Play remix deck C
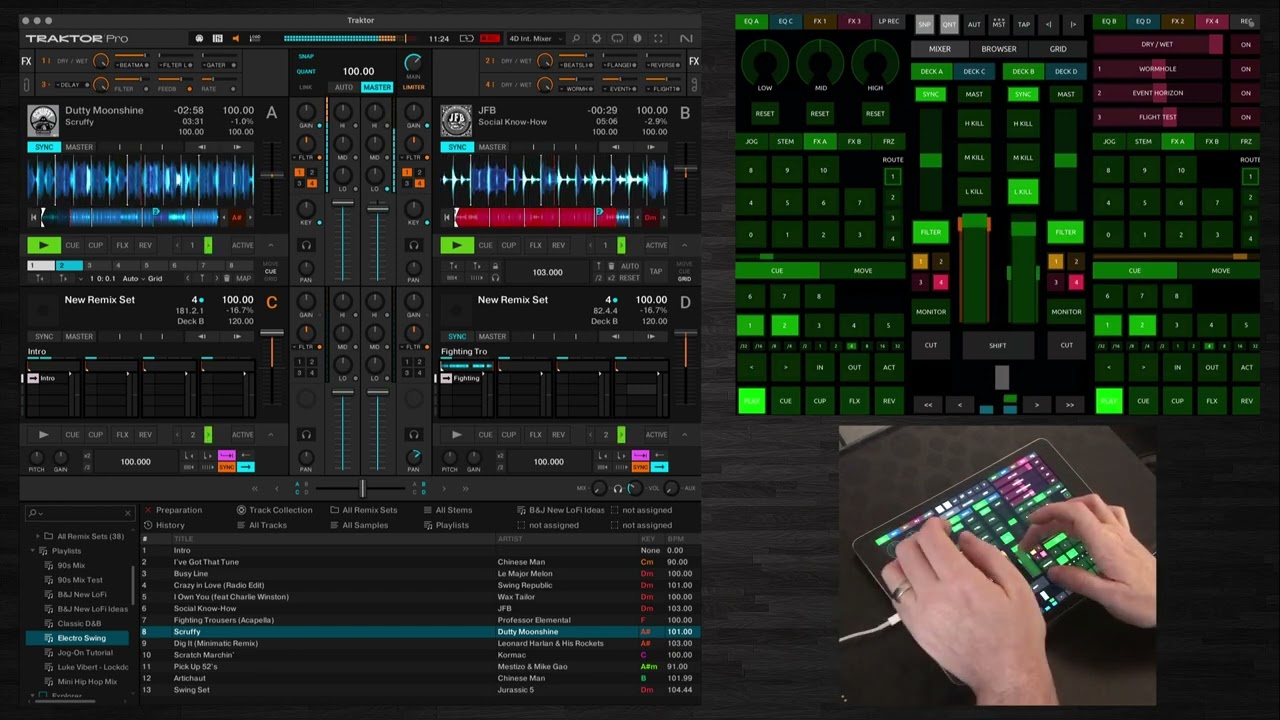Viewport: 1280px width, 720px height. (x=43, y=435)
